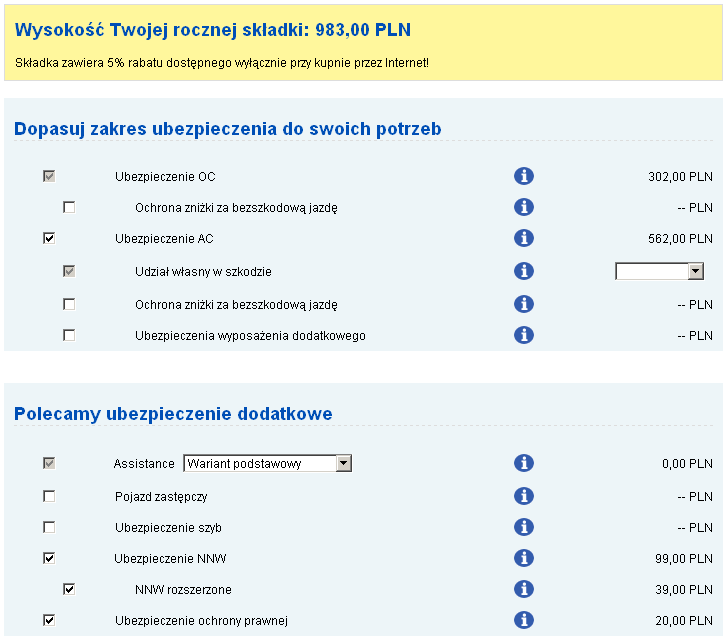The image size is (725, 639).
Task: Click info icon for Ubezpieczenie ochrony prawnej
Action: click(x=523, y=620)
